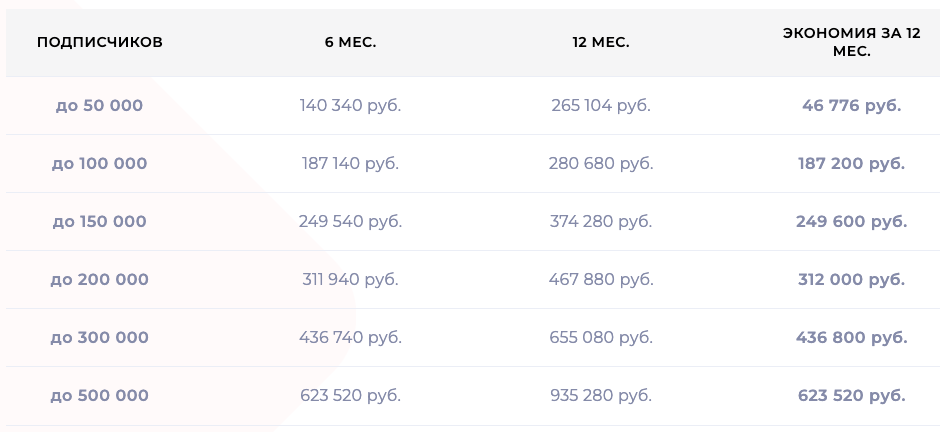Click the 374 280 руб. price cell
Image resolution: width=940 pixels, height=432 pixels.
tap(601, 222)
